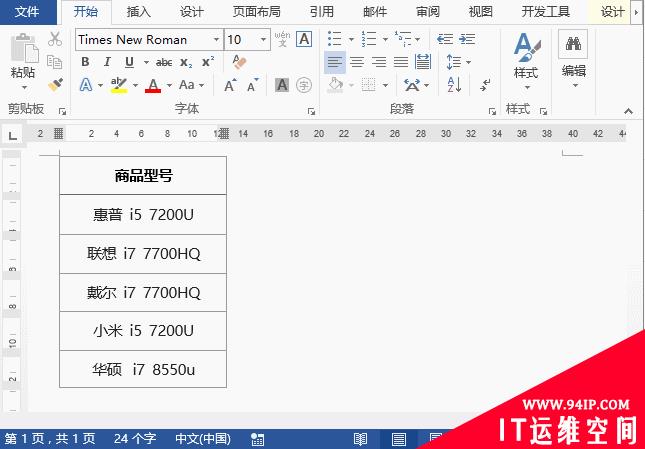Click the tab selector L box
Screen dimensions: 645x449
12,134
